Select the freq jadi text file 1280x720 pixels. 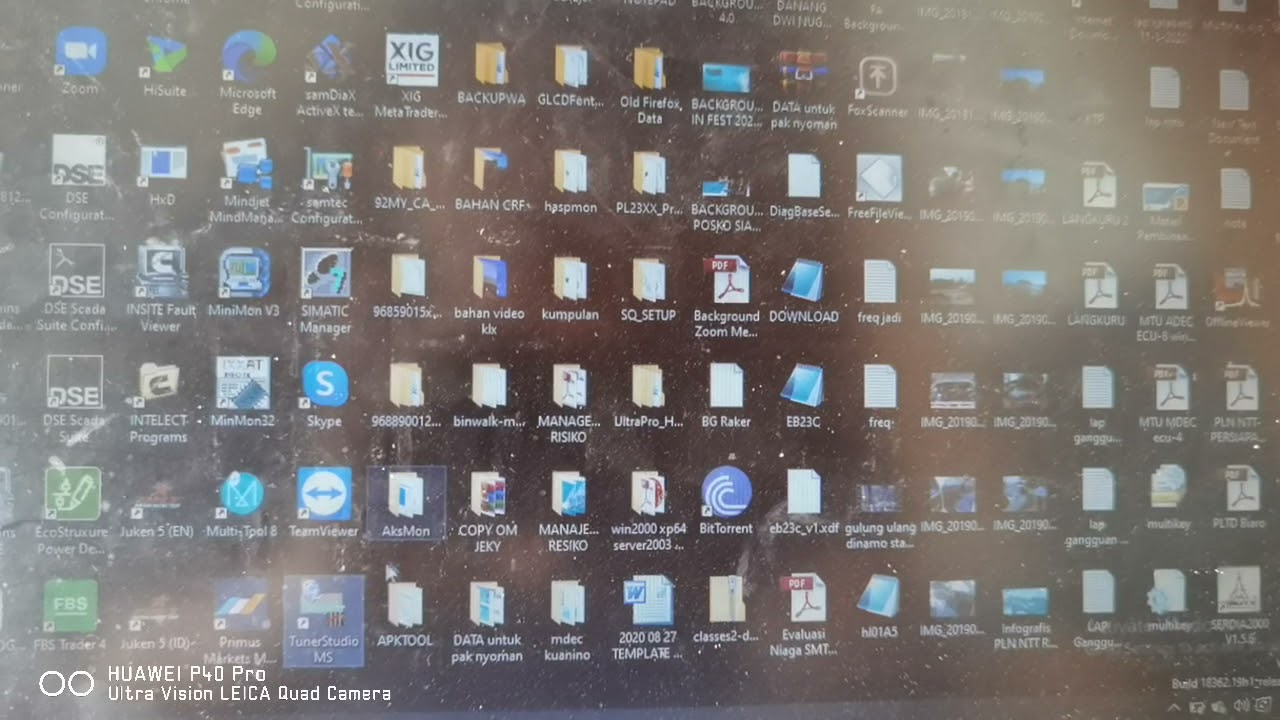tap(880, 293)
